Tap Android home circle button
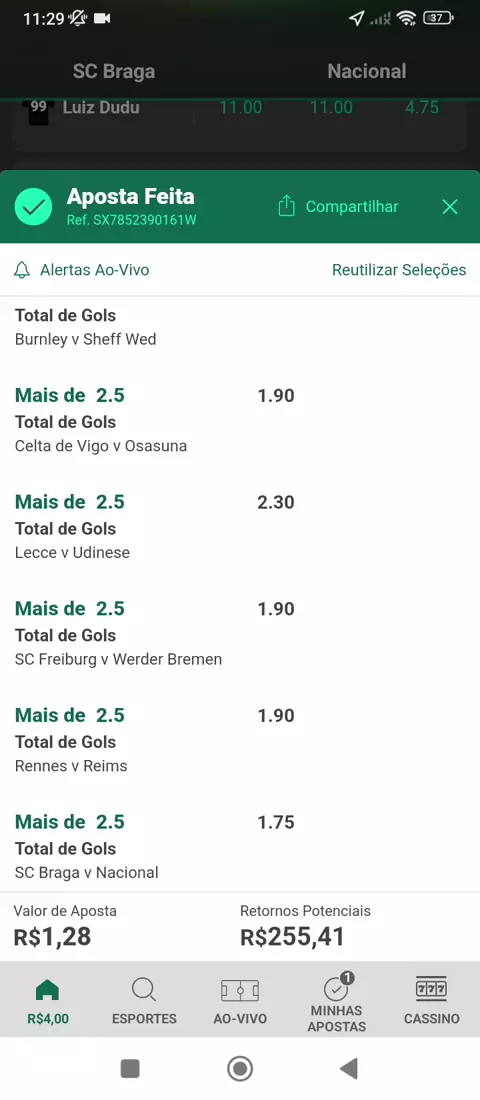The image size is (480, 1100). (x=240, y=1068)
